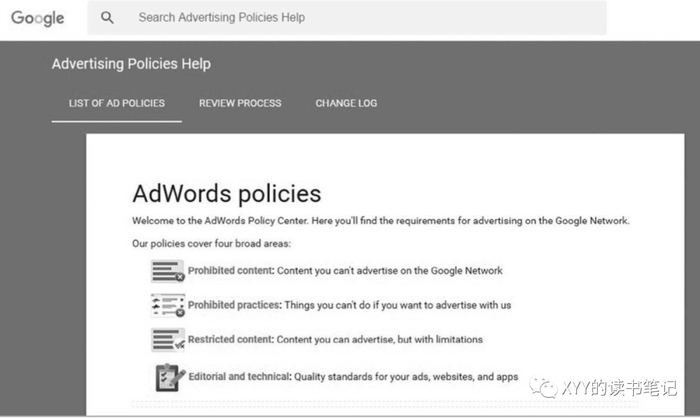Open Advertising Policies Help heading link
700x419 pixels.
(131, 64)
